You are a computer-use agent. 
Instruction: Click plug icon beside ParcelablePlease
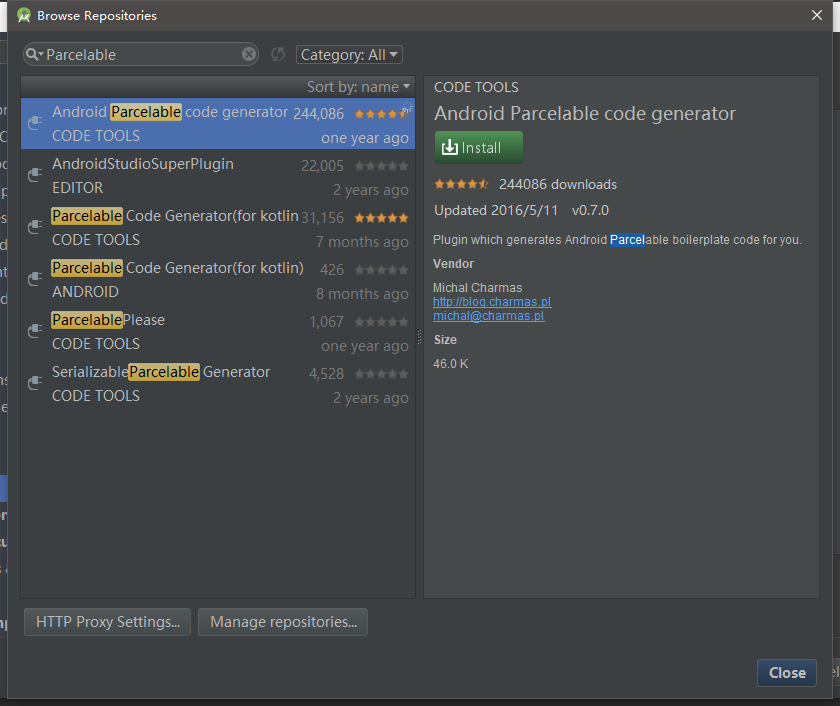click(x=35, y=332)
